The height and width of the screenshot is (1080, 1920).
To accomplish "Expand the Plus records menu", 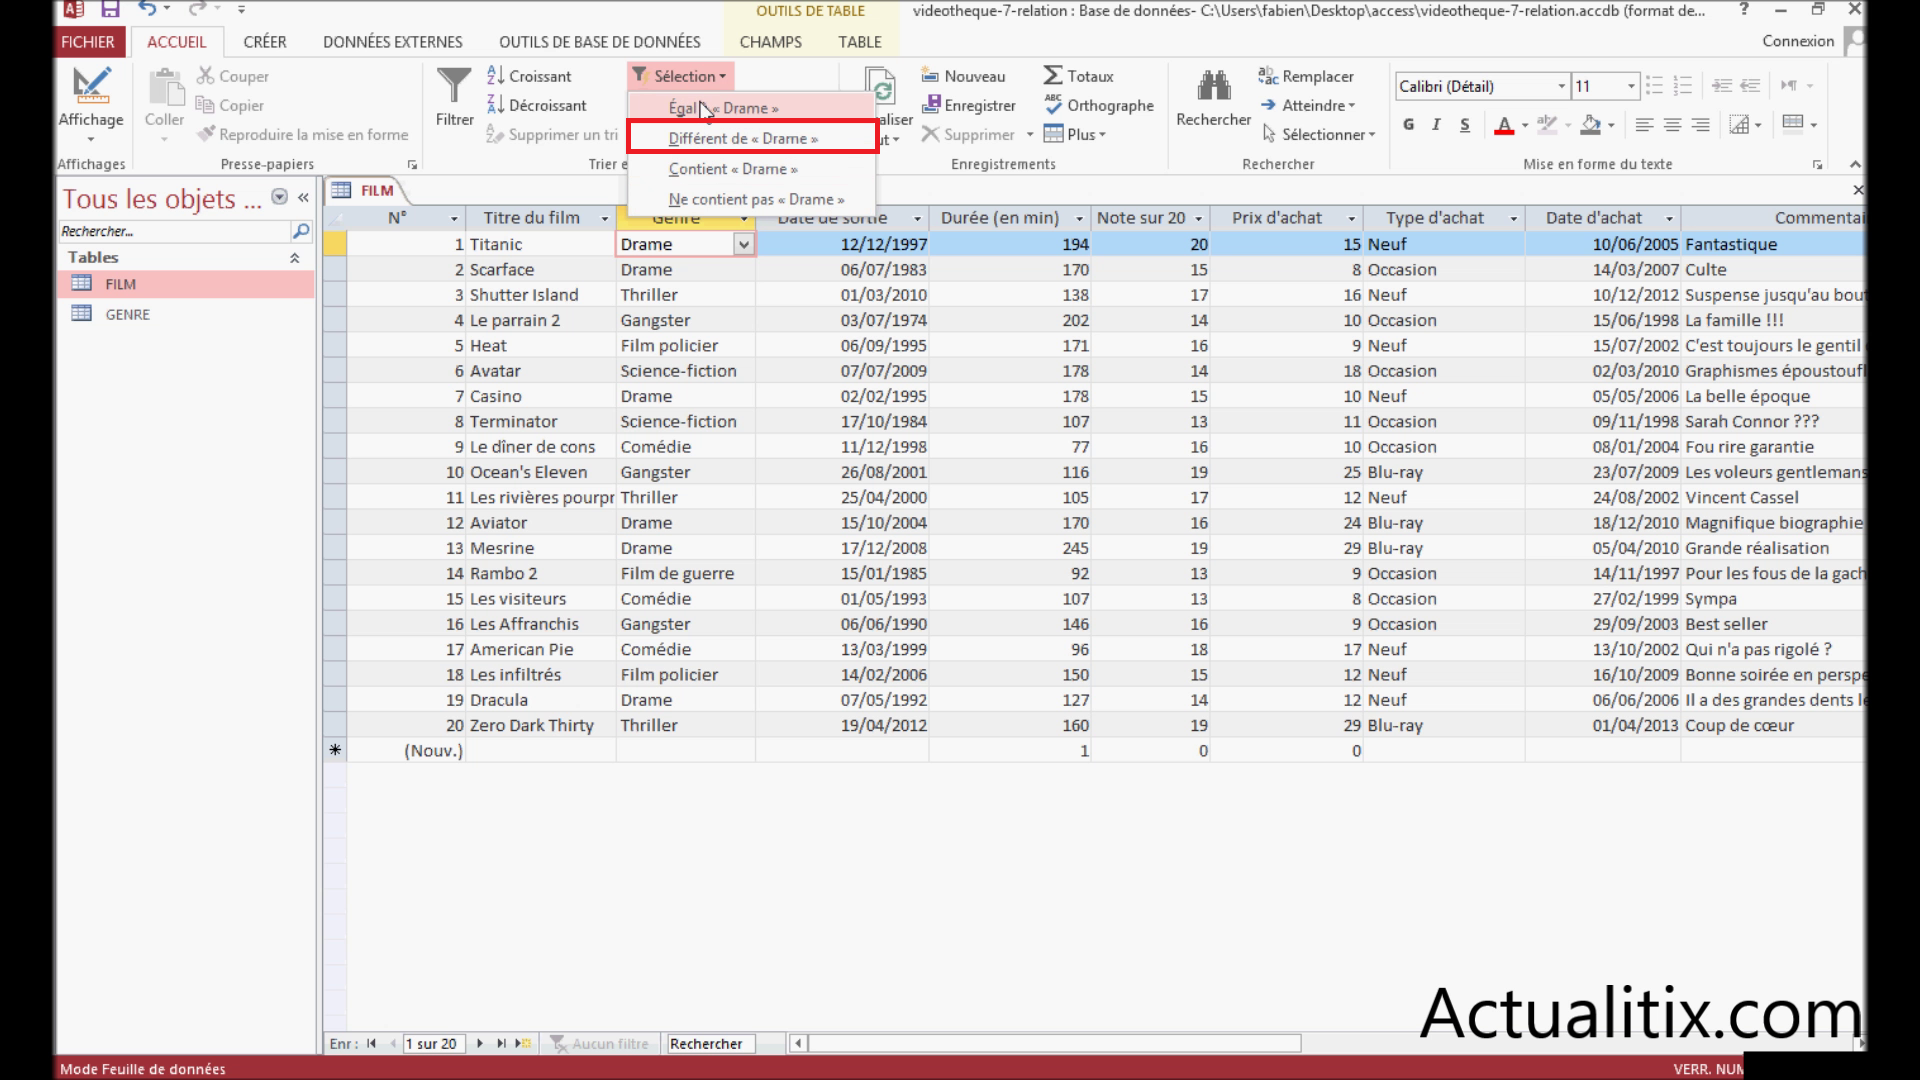I will (x=1075, y=134).
